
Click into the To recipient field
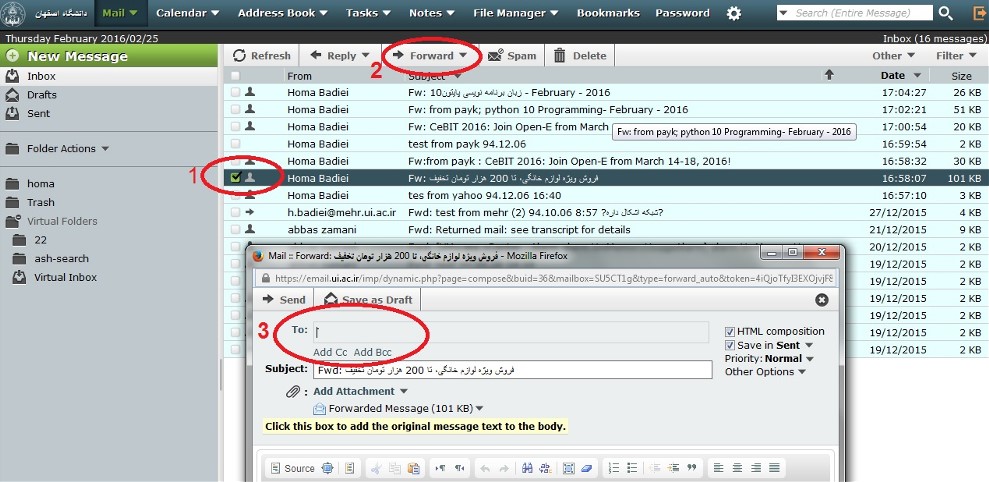(511, 332)
